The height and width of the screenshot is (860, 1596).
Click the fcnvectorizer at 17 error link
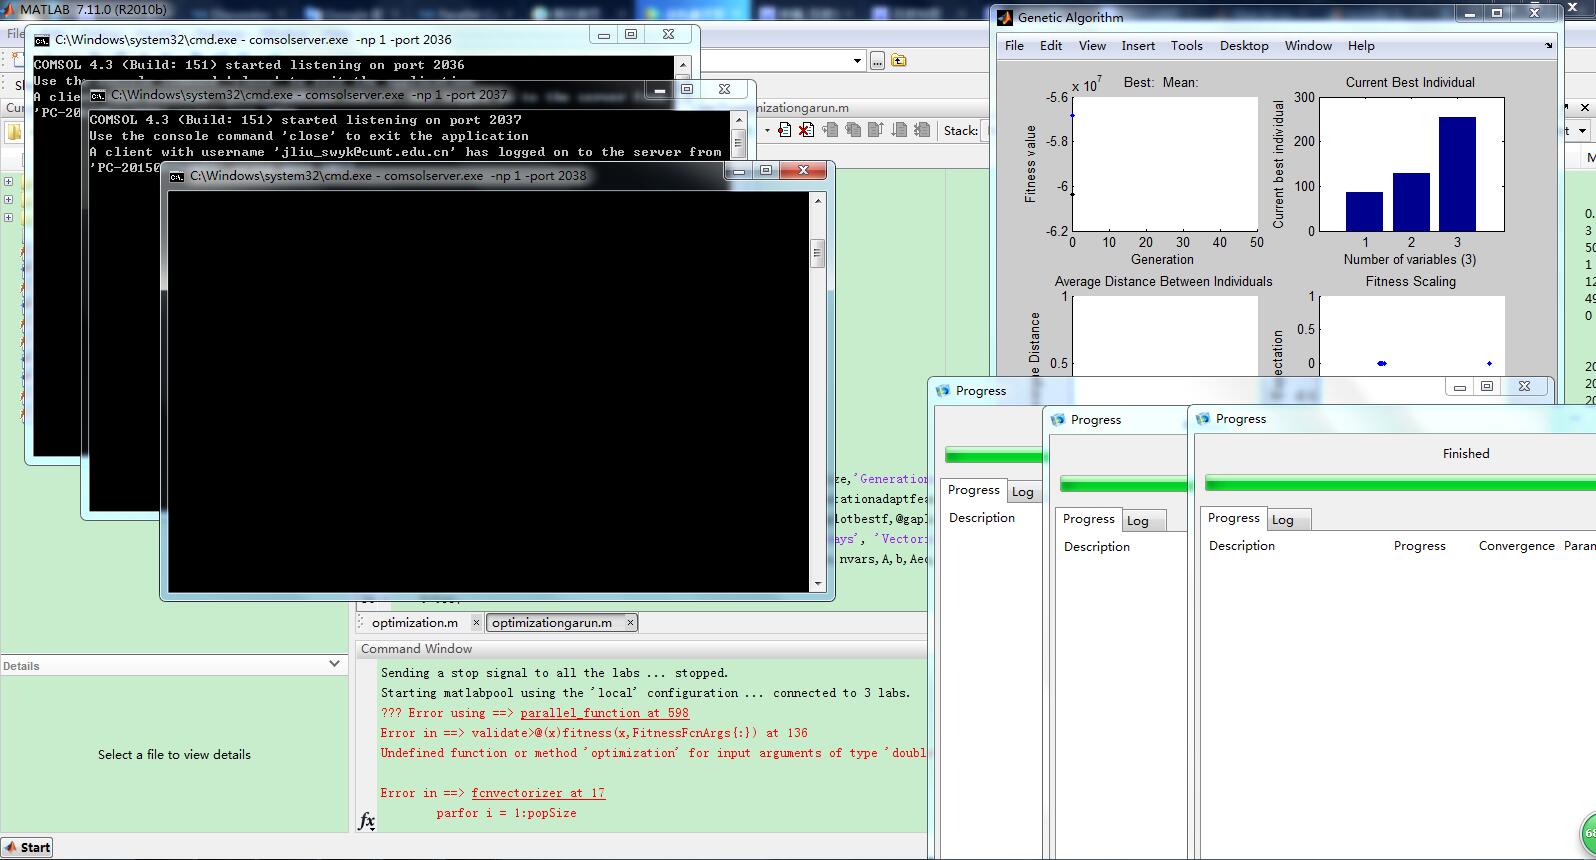(538, 793)
